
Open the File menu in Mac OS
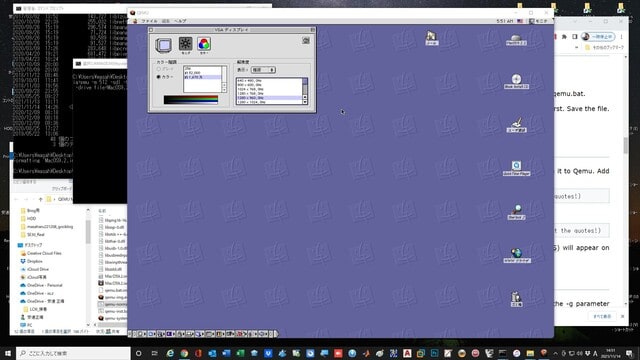[x=149, y=21]
